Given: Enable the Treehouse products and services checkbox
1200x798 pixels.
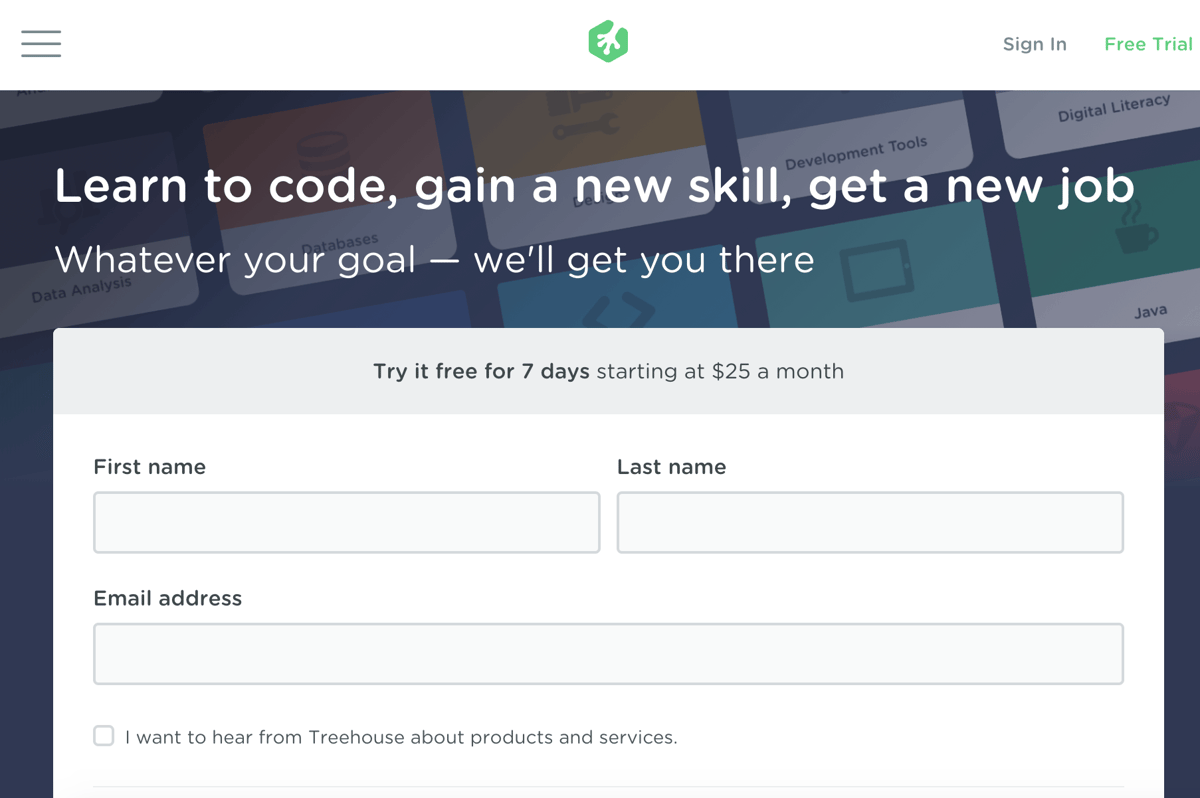Looking at the screenshot, I should tap(104, 736).
